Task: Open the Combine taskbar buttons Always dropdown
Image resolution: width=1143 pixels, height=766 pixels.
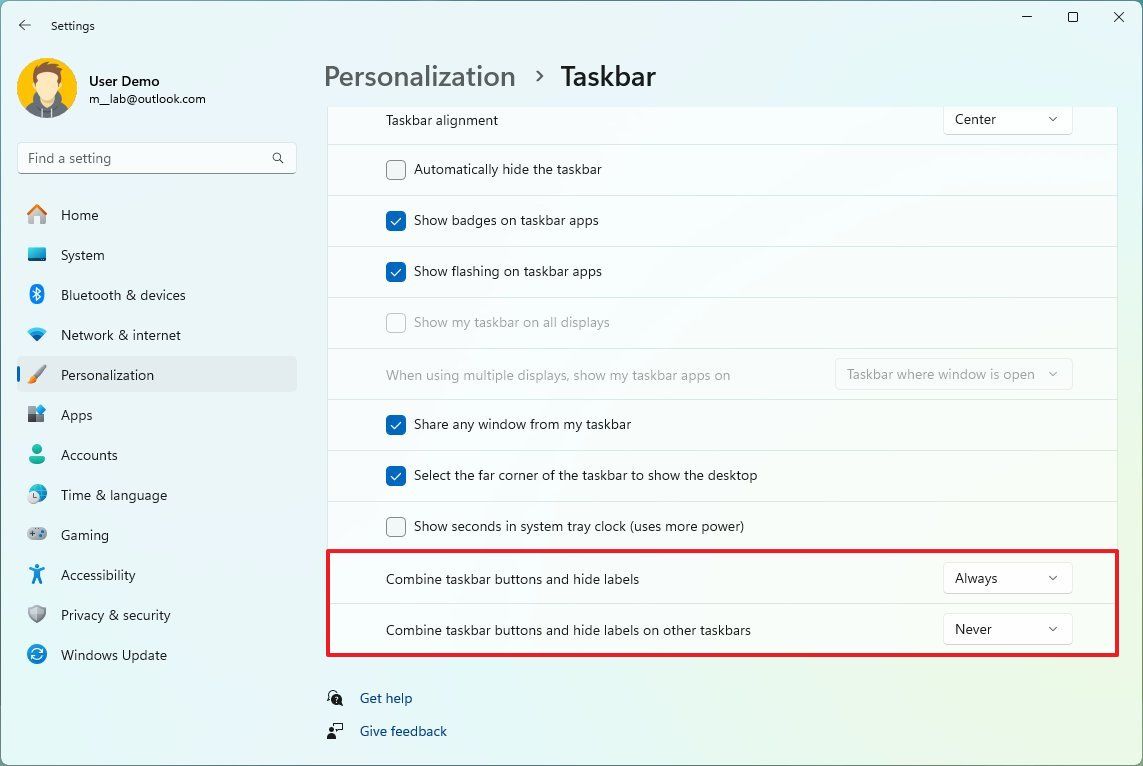Action: point(1006,578)
